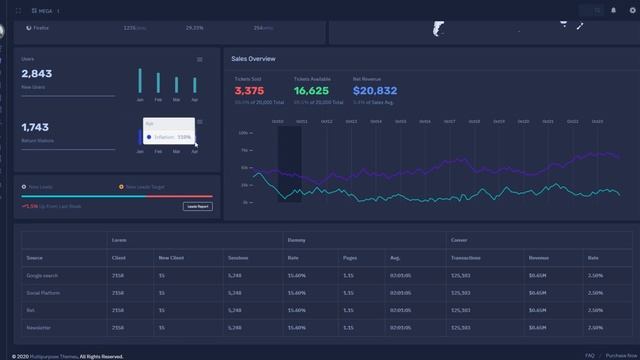Click the Social Platform row label
The image size is (640, 360).
pos(43,293)
